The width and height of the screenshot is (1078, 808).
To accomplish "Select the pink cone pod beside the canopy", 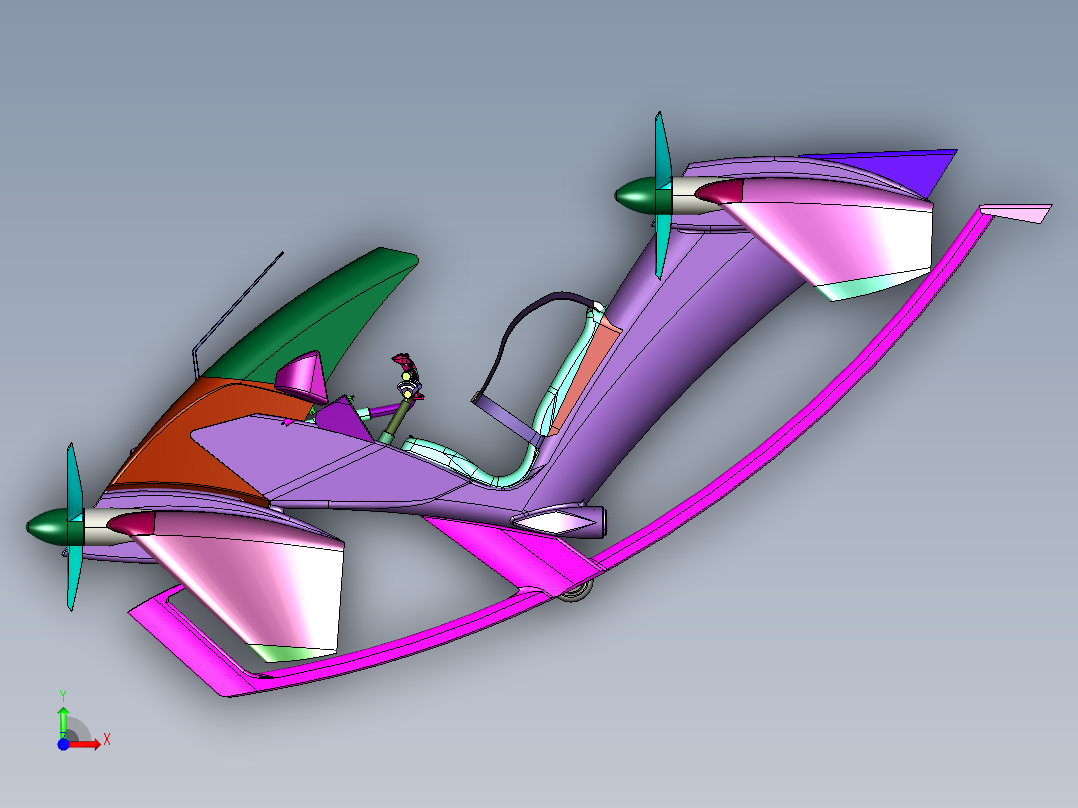I will (302, 377).
